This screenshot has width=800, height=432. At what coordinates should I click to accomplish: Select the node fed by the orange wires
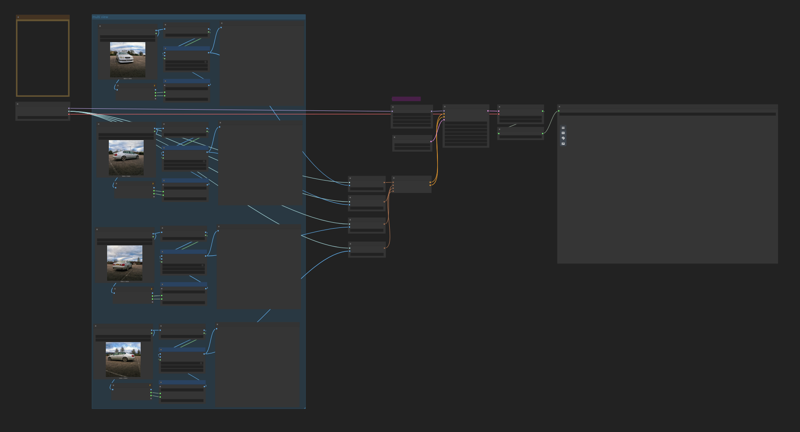tap(412, 184)
